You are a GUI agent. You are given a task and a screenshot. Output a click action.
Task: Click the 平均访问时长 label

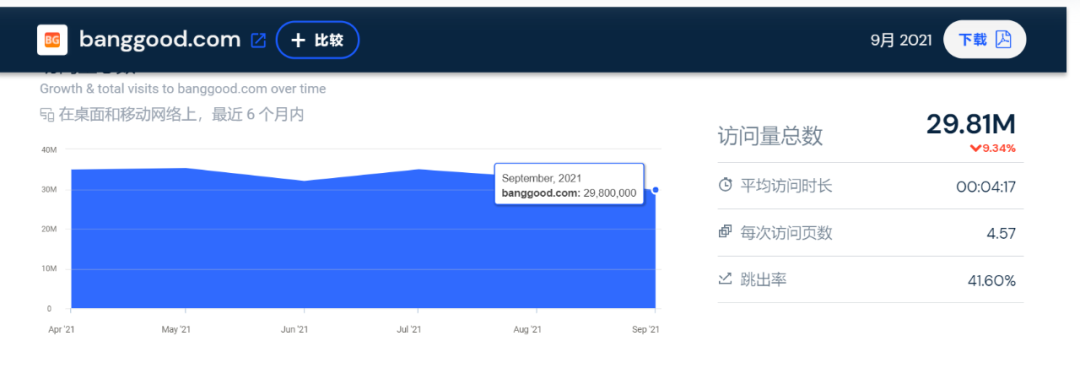click(x=786, y=185)
